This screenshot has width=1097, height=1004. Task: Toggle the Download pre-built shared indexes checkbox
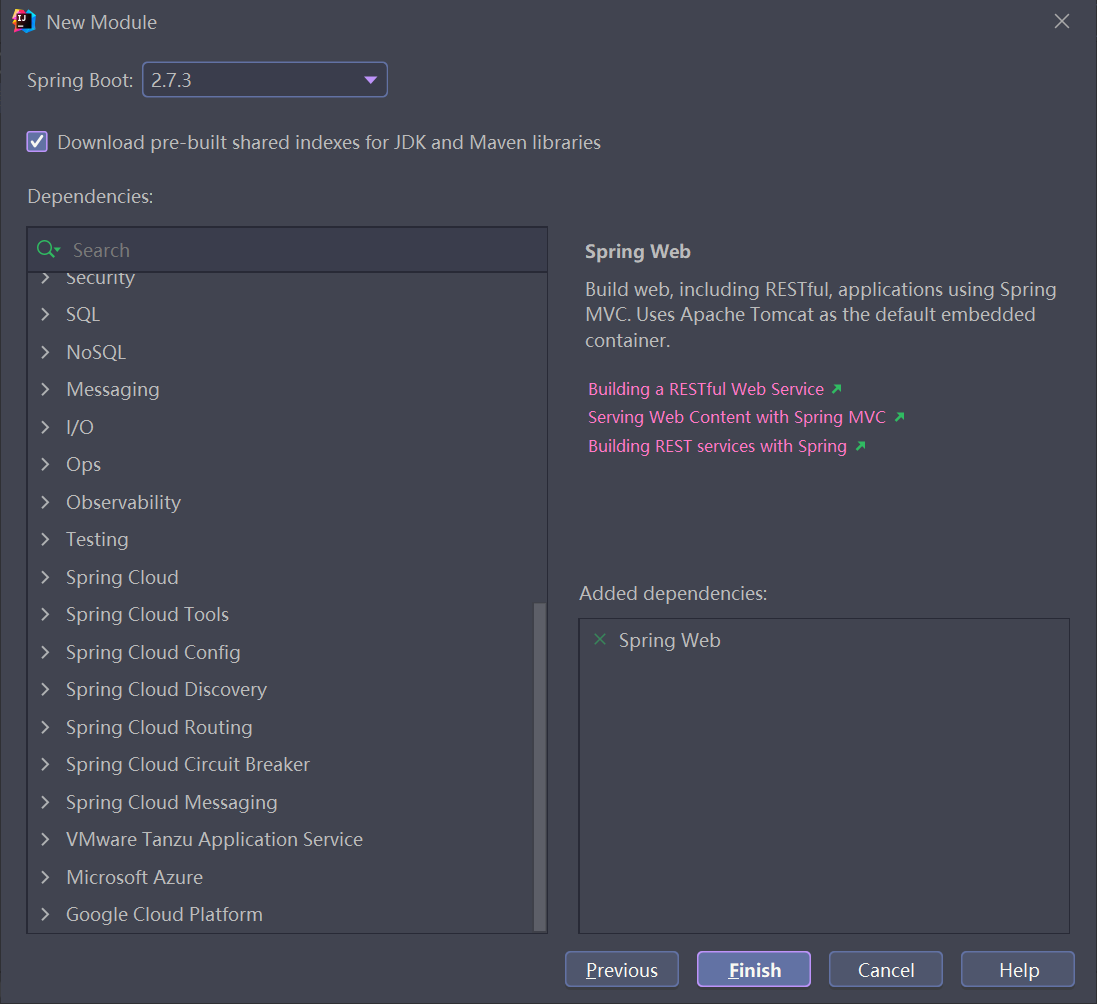coord(37,142)
